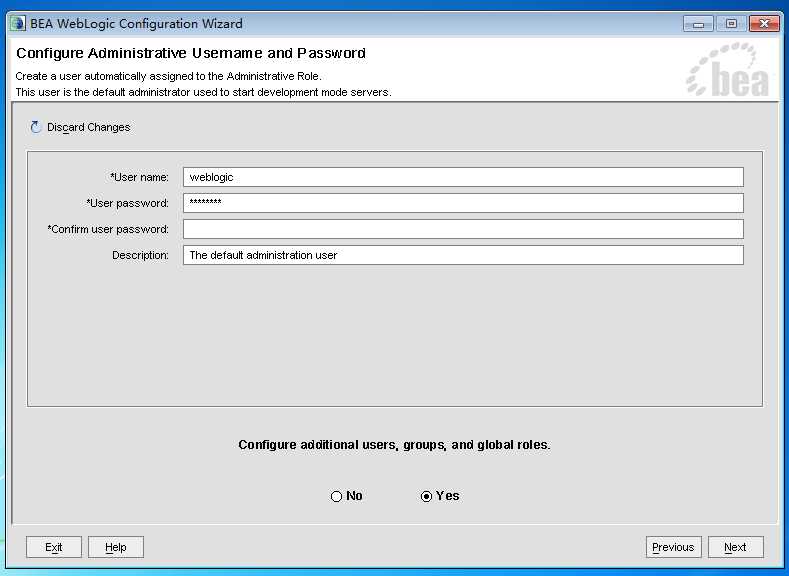Close the BEA WebLogic wizard window
The height and width of the screenshot is (576, 789).
coord(764,24)
